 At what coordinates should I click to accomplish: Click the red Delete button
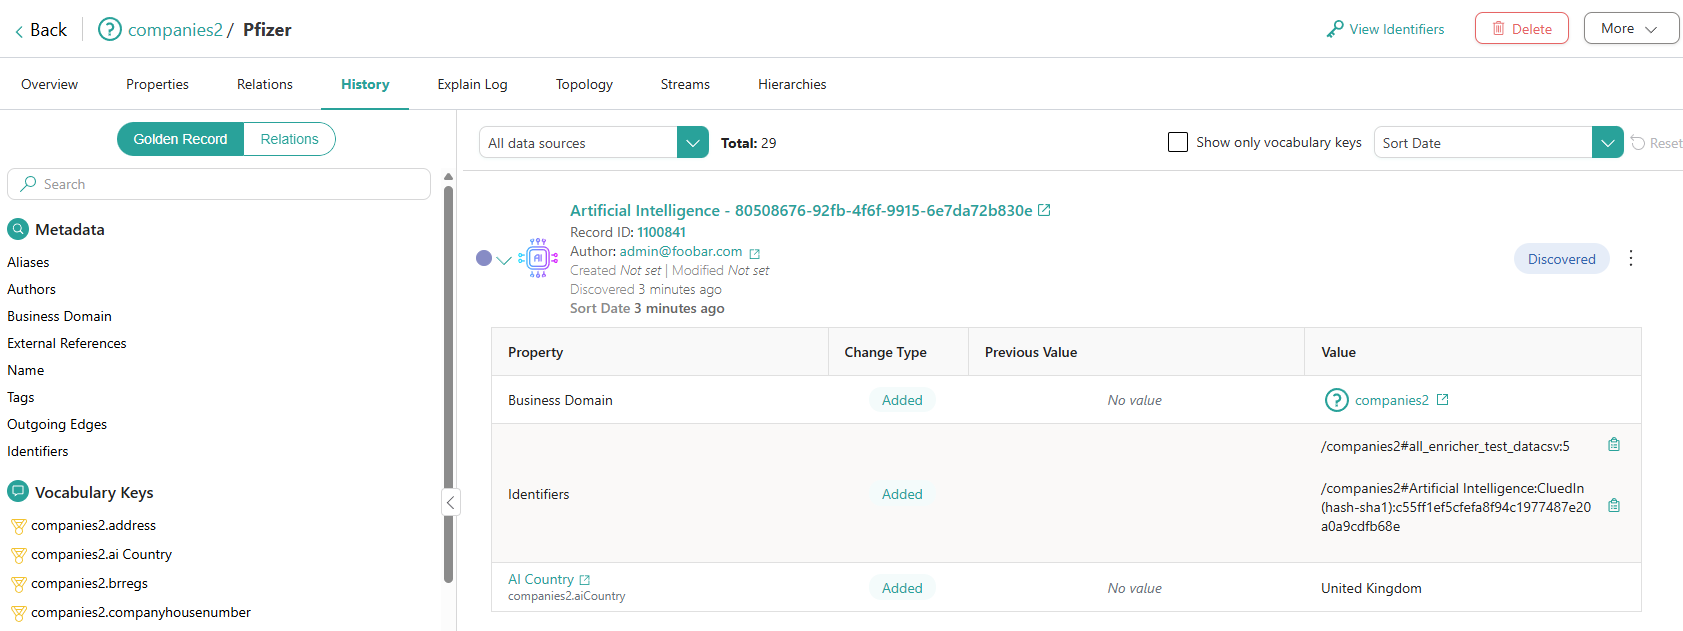1521,29
